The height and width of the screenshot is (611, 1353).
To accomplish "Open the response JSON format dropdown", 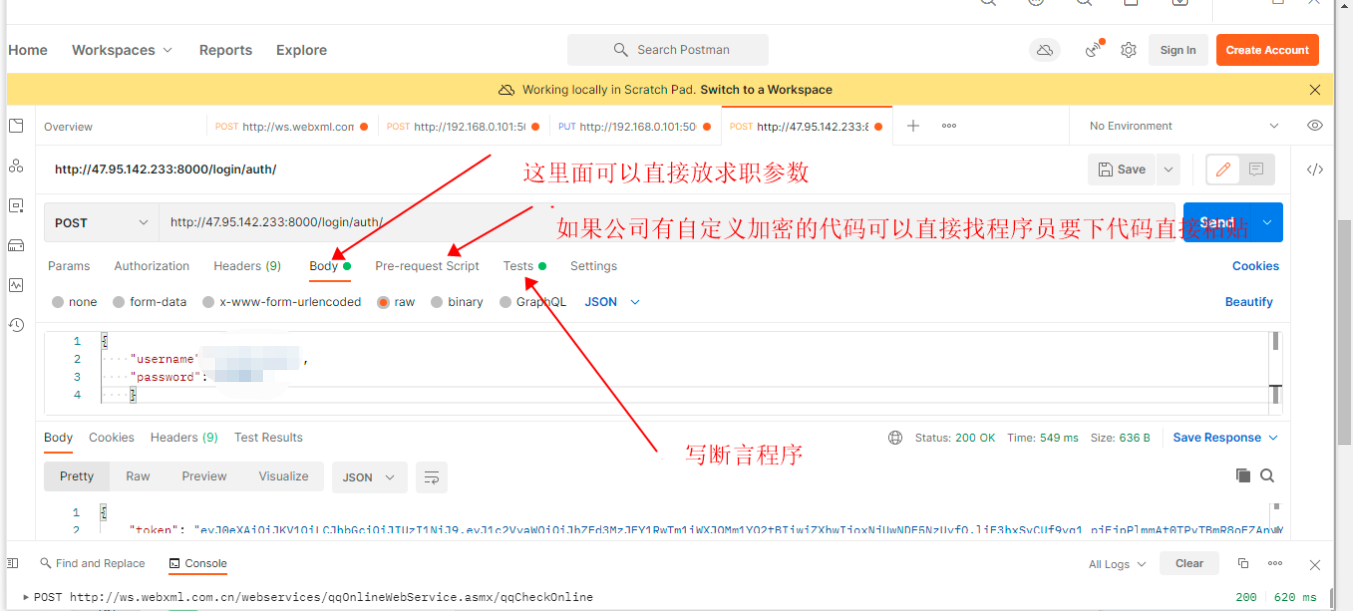I will (x=369, y=477).
